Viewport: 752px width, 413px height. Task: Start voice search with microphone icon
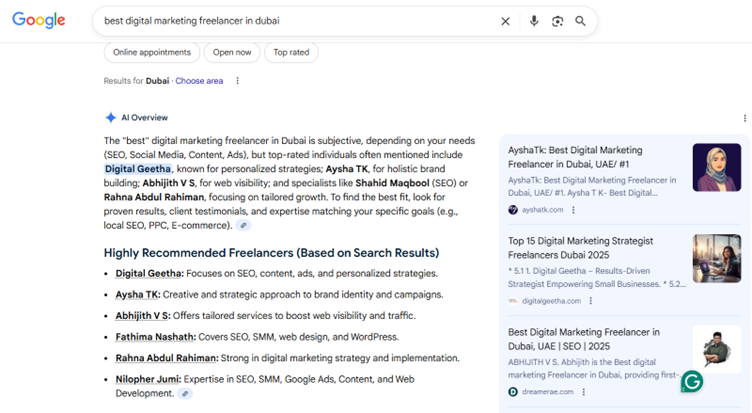pos(534,21)
